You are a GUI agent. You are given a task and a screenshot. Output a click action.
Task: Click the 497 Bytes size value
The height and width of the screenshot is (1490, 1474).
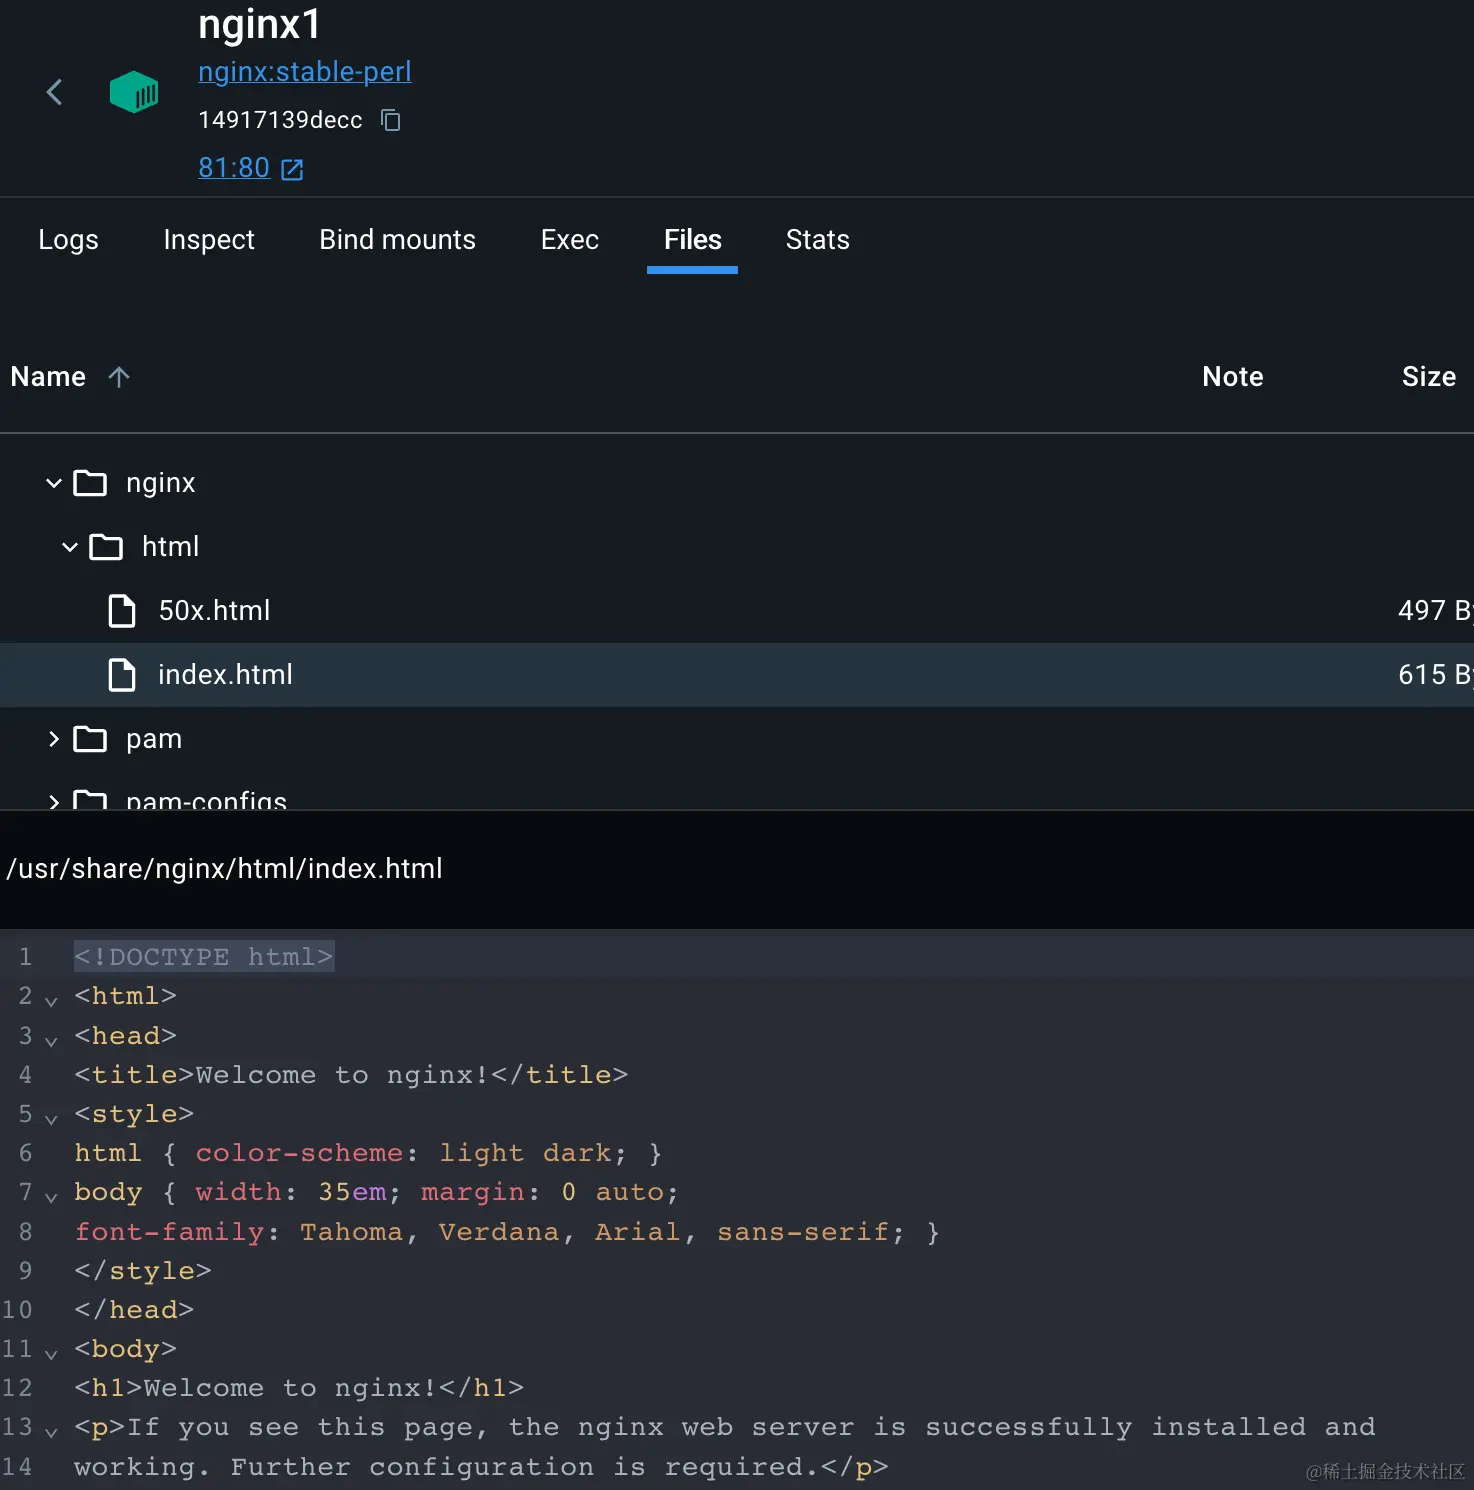click(1435, 611)
